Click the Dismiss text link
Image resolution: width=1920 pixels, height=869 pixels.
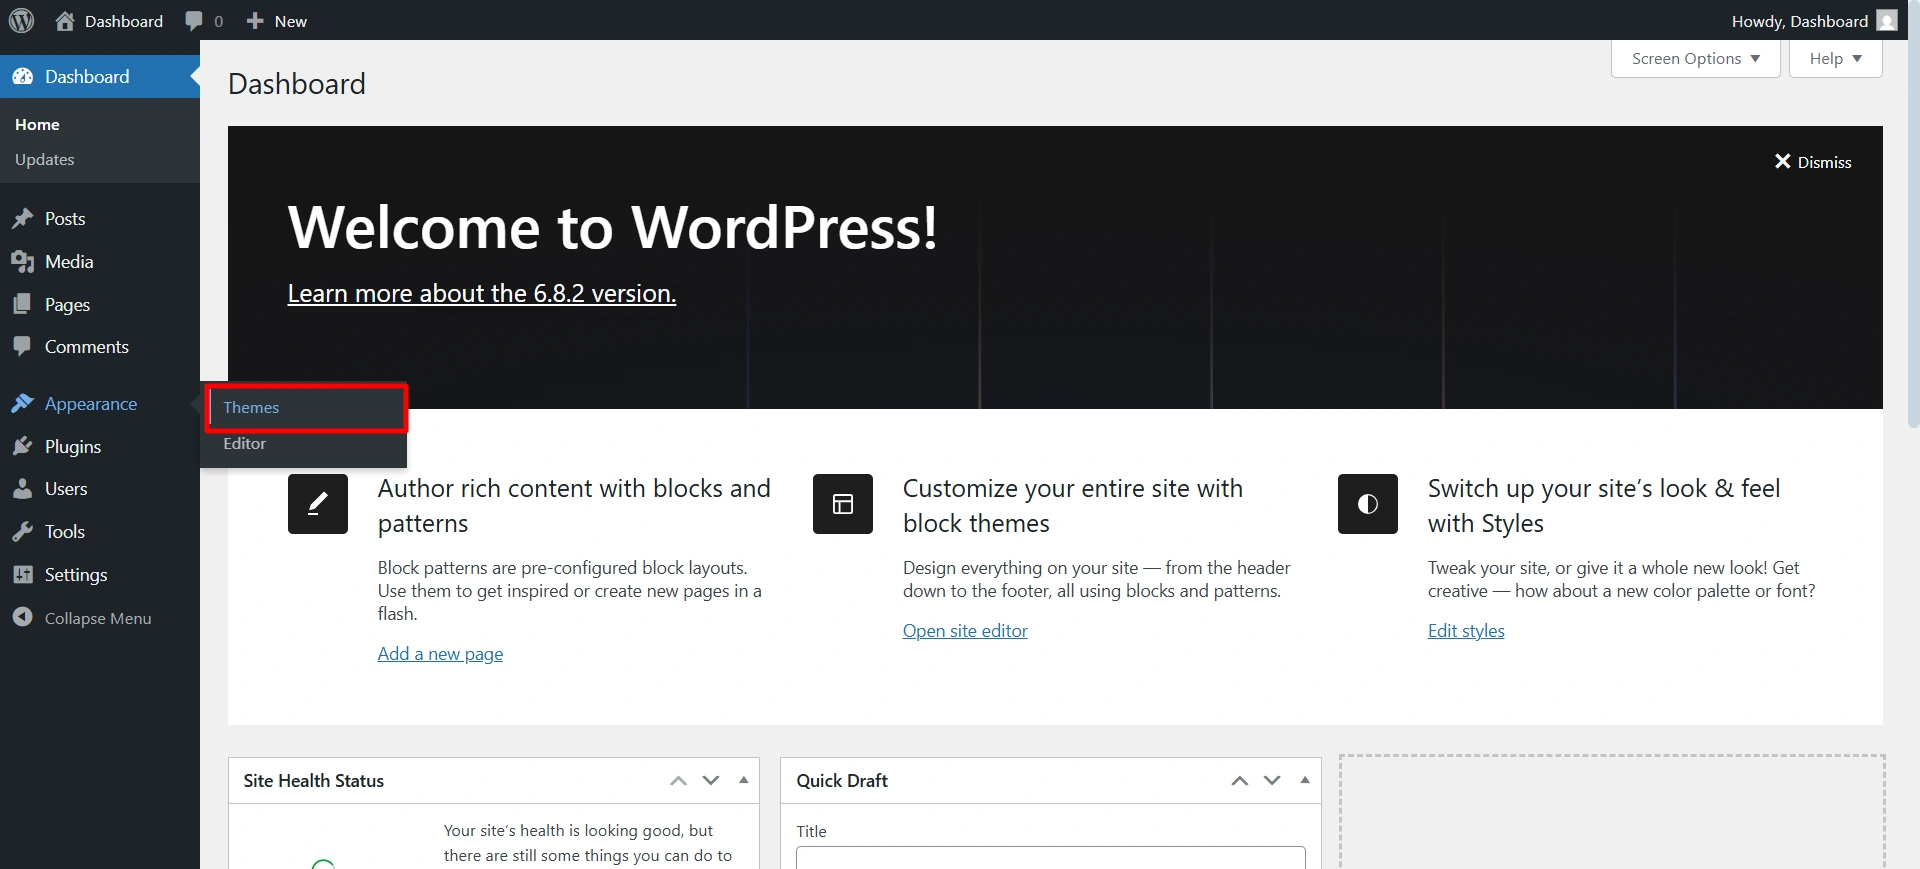coord(1825,162)
